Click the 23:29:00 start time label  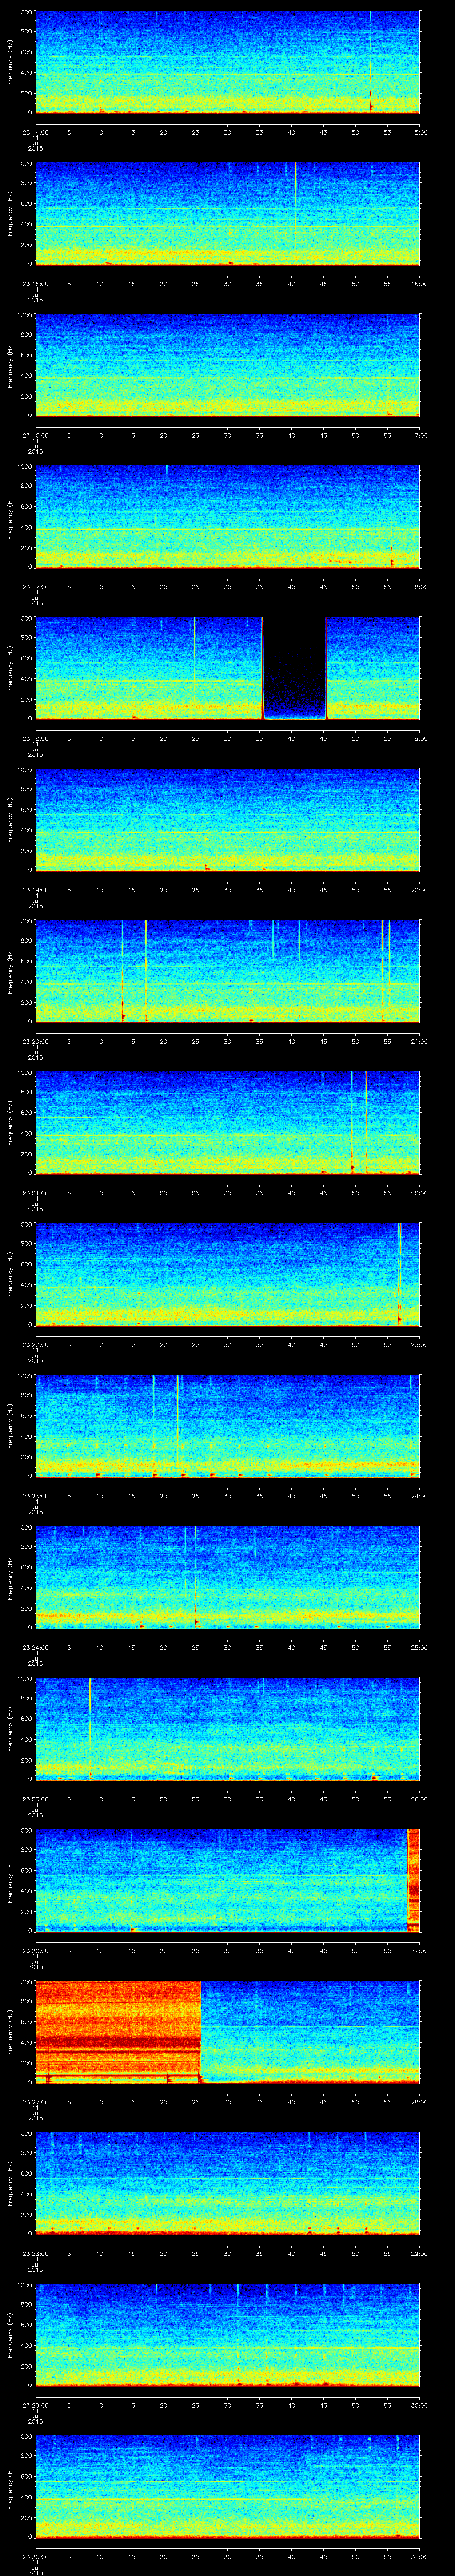[35, 2405]
